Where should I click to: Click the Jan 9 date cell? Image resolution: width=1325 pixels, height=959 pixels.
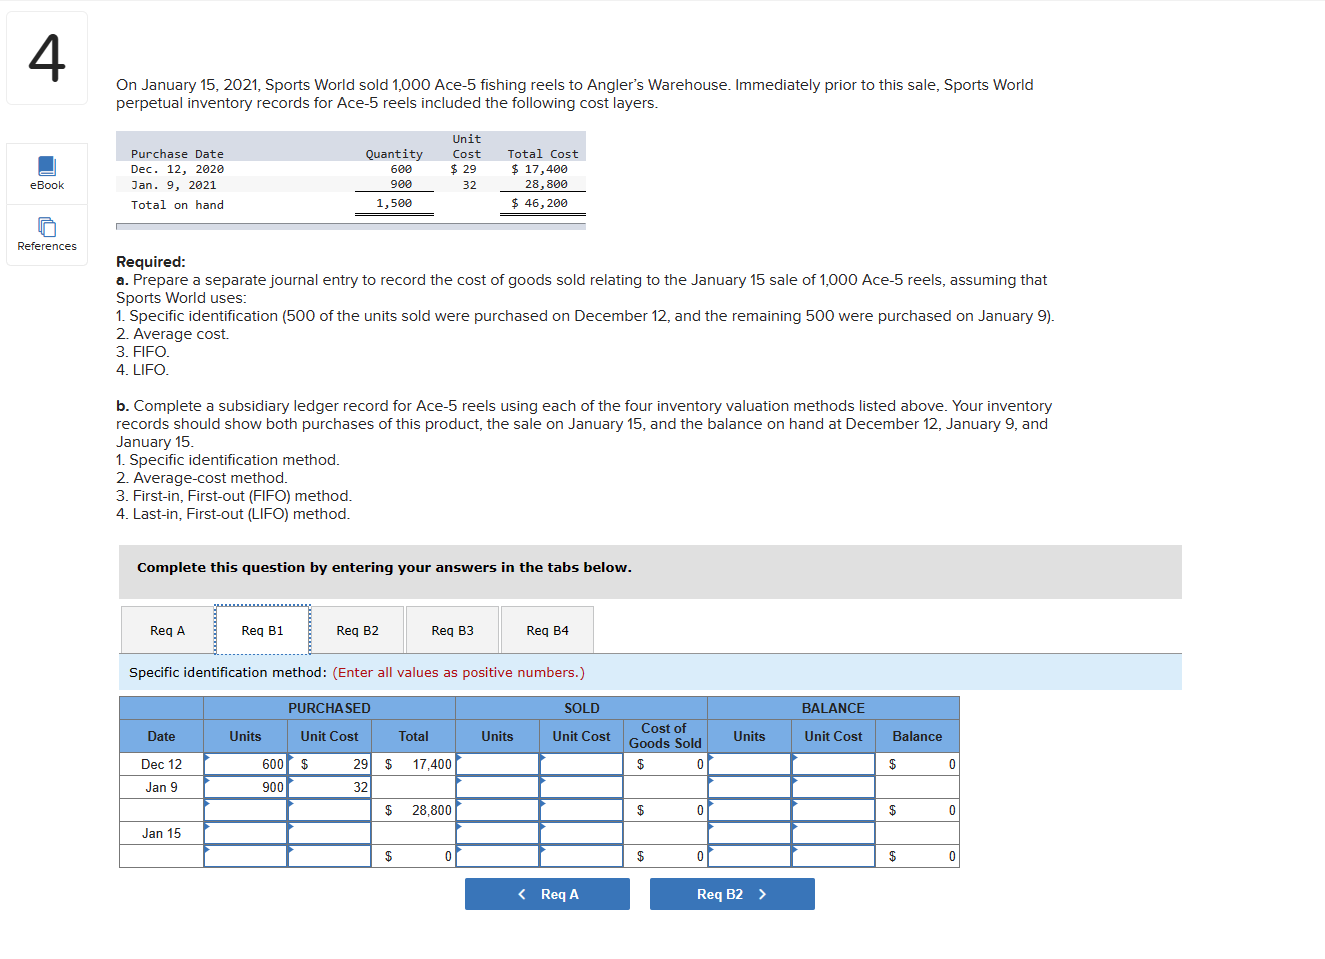tap(161, 787)
